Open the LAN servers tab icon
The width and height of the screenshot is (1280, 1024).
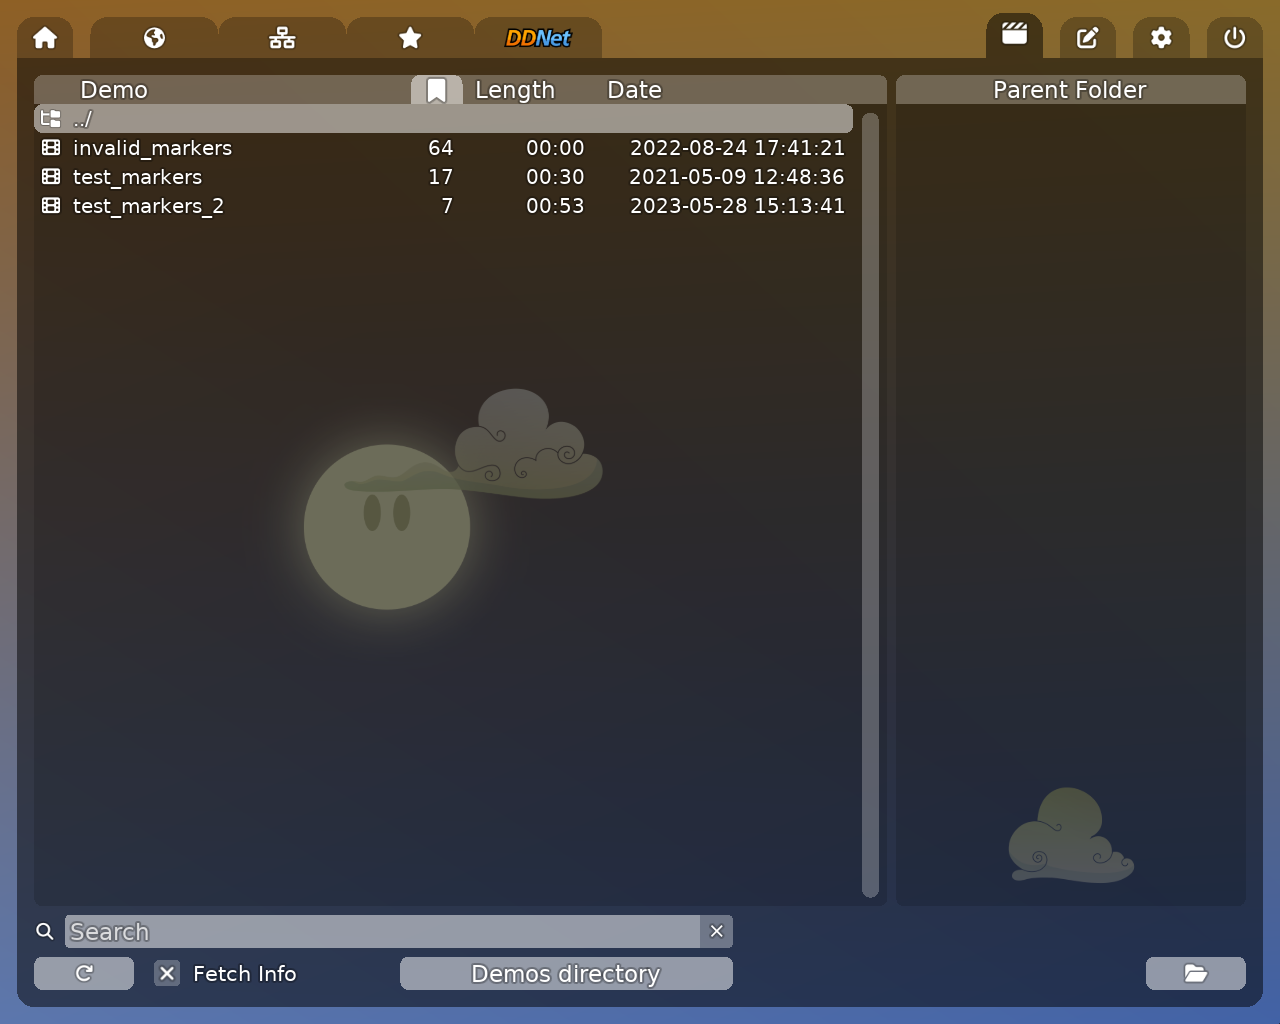(x=281, y=38)
